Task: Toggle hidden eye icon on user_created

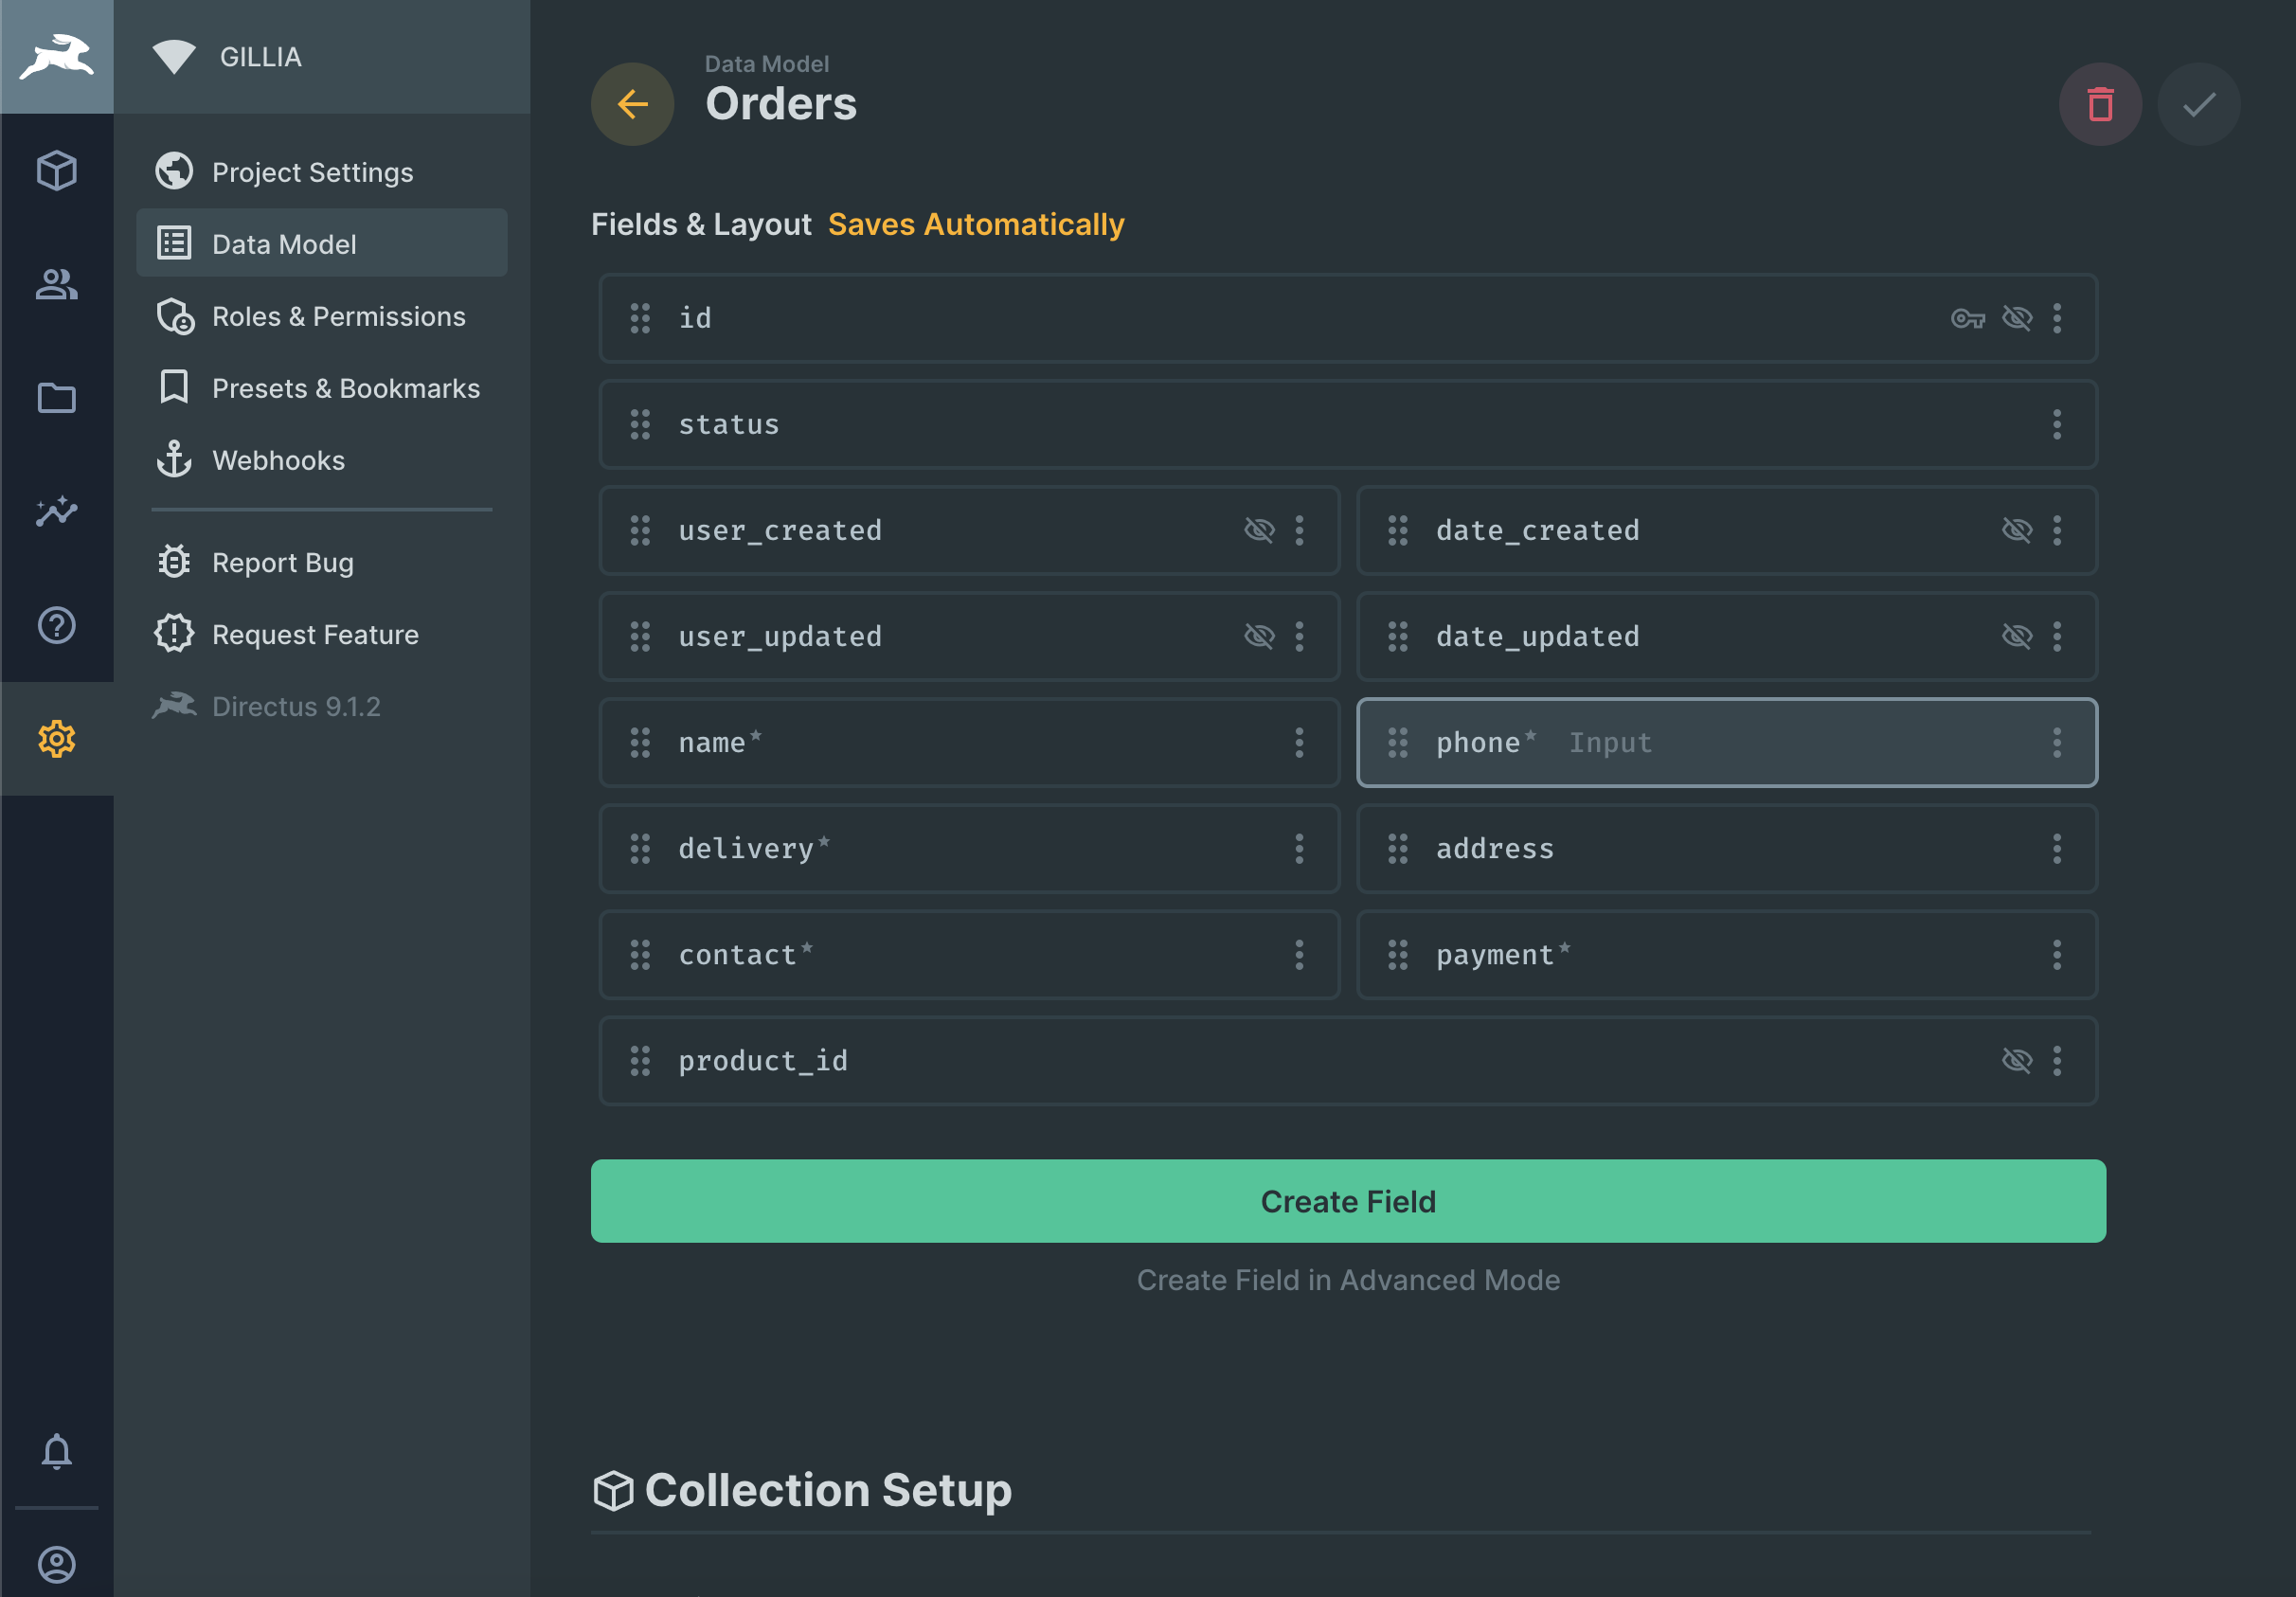Action: tap(1259, 530)
